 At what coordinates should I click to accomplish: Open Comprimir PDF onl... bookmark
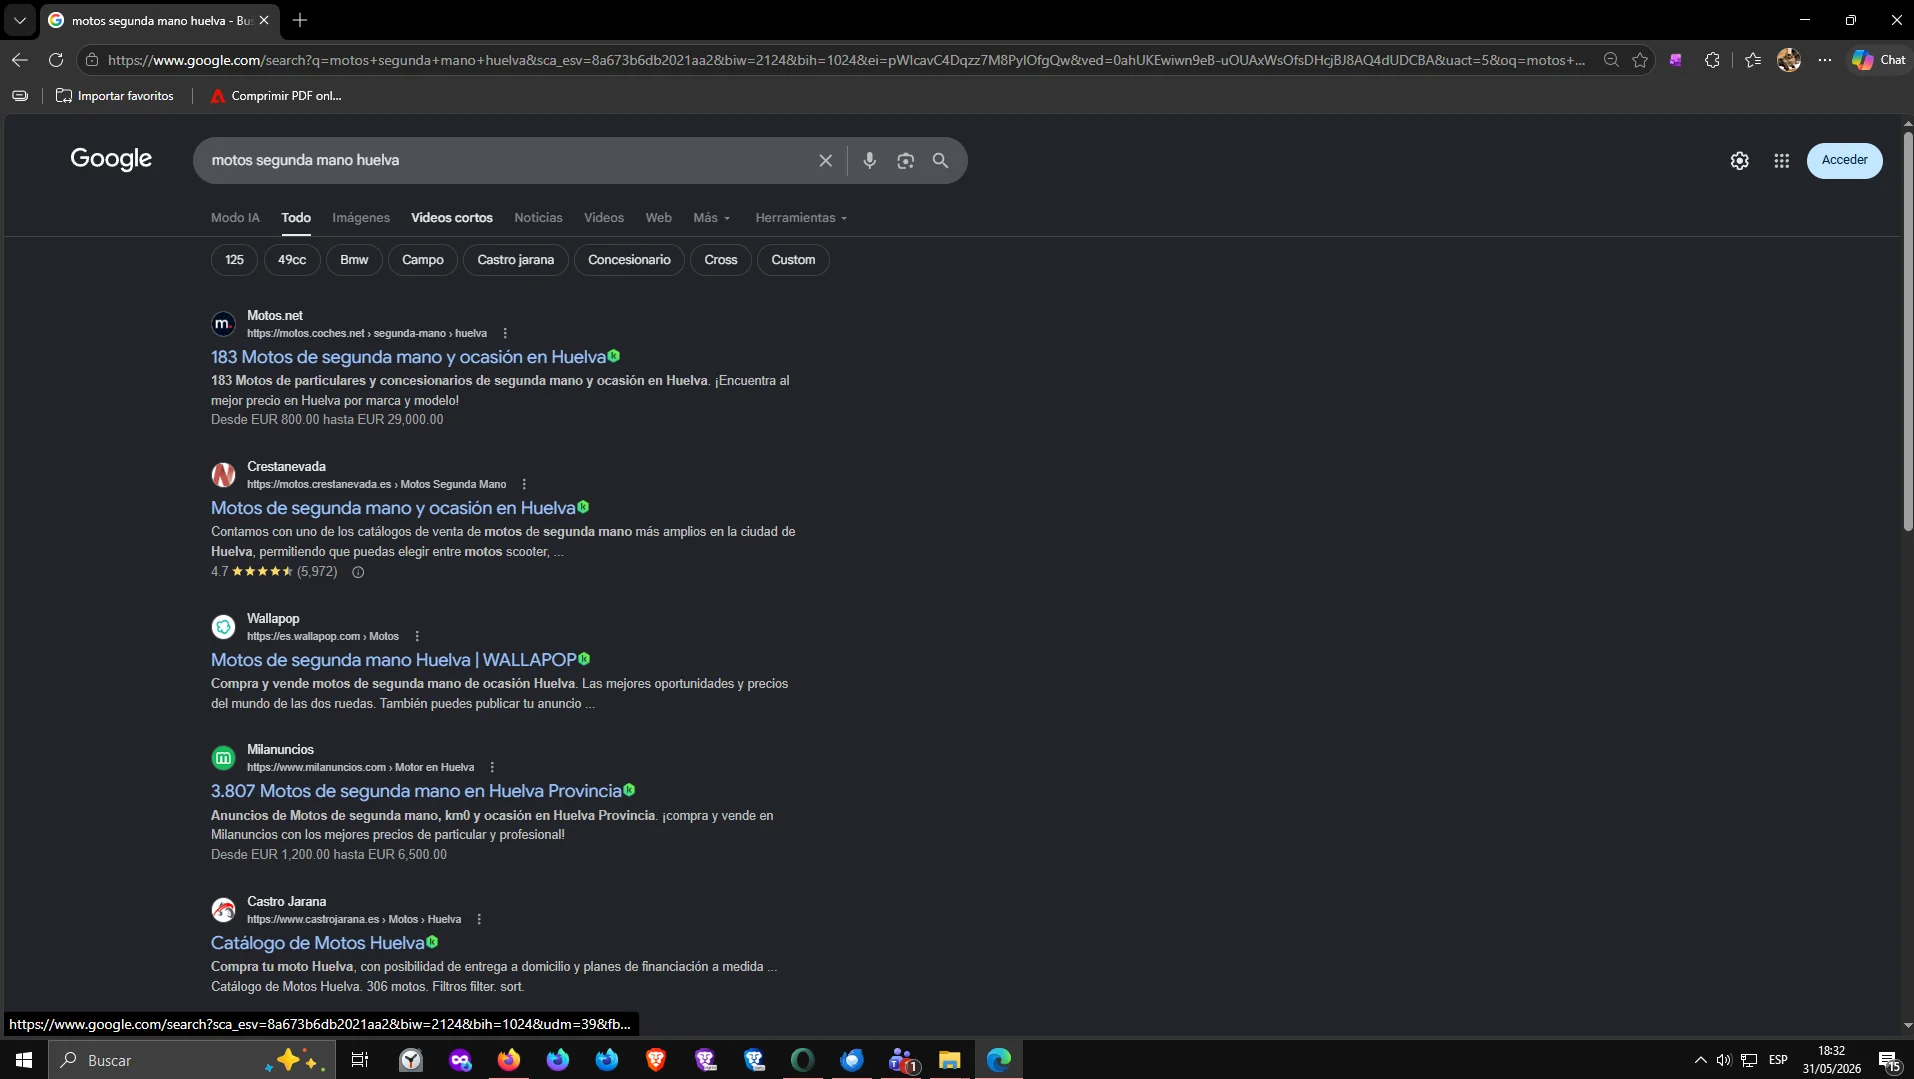(276, 96)
